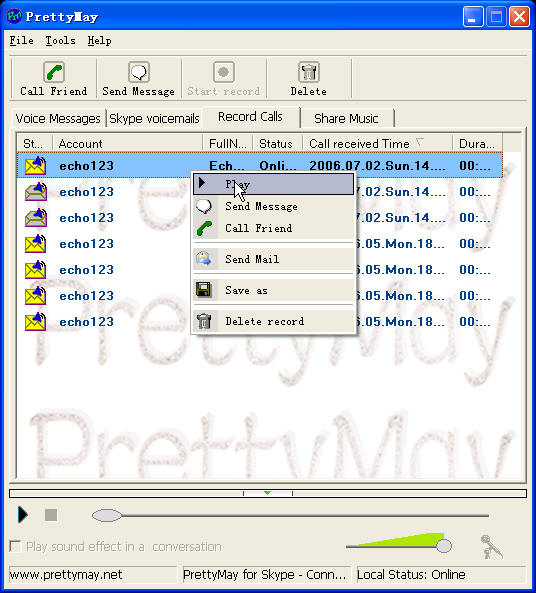Choose Delete record in the context menu
The image size is (536, 593).
click(x=274, y=321)
